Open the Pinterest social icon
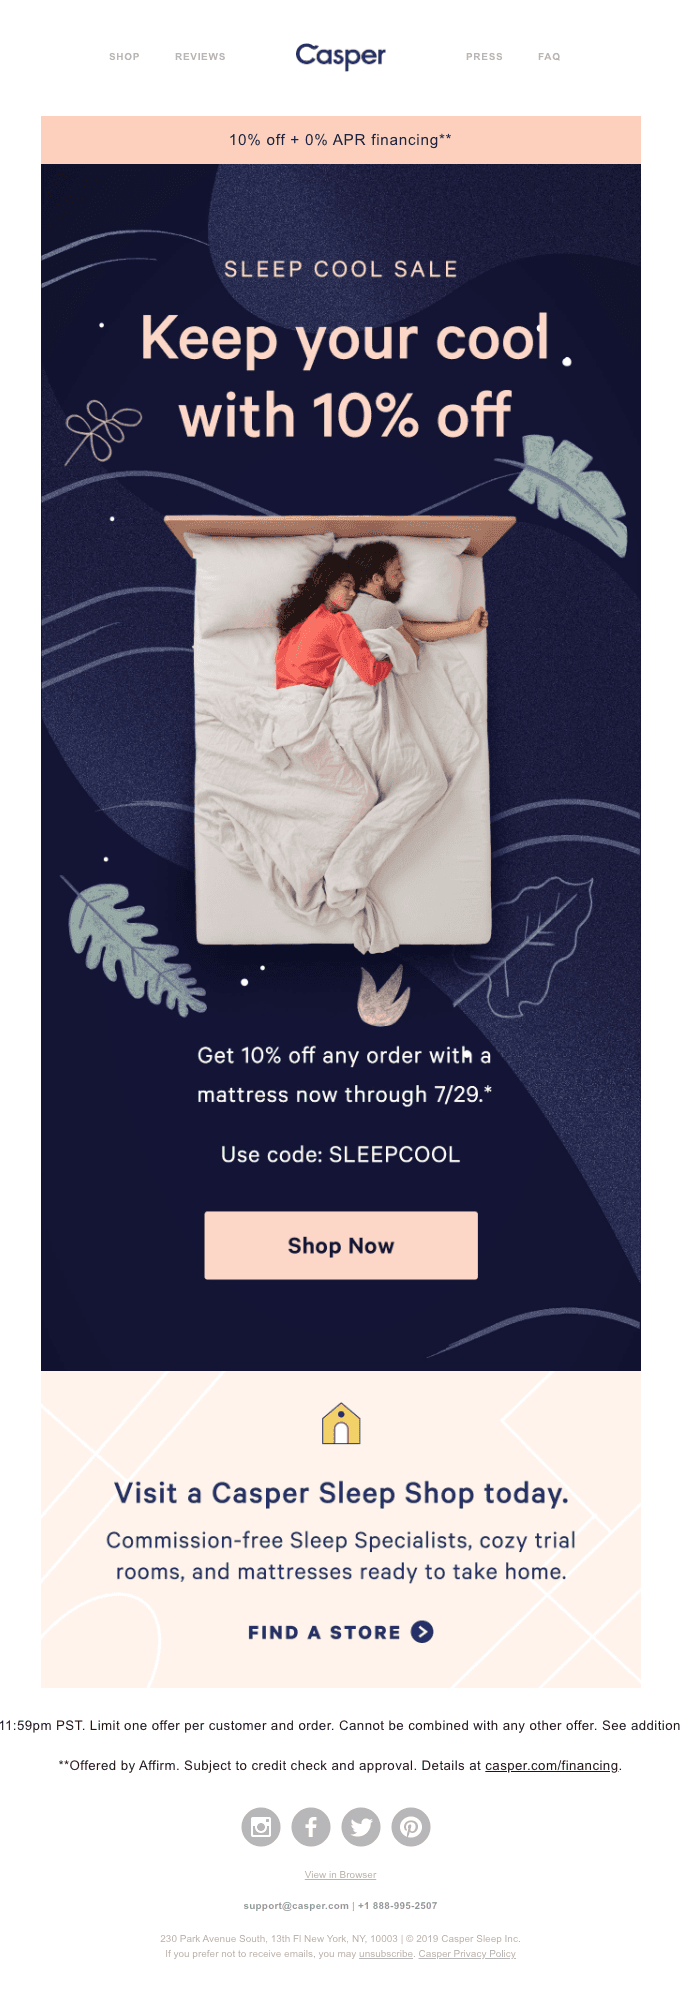The image size is (680, 2004). tap(411, 1827)
